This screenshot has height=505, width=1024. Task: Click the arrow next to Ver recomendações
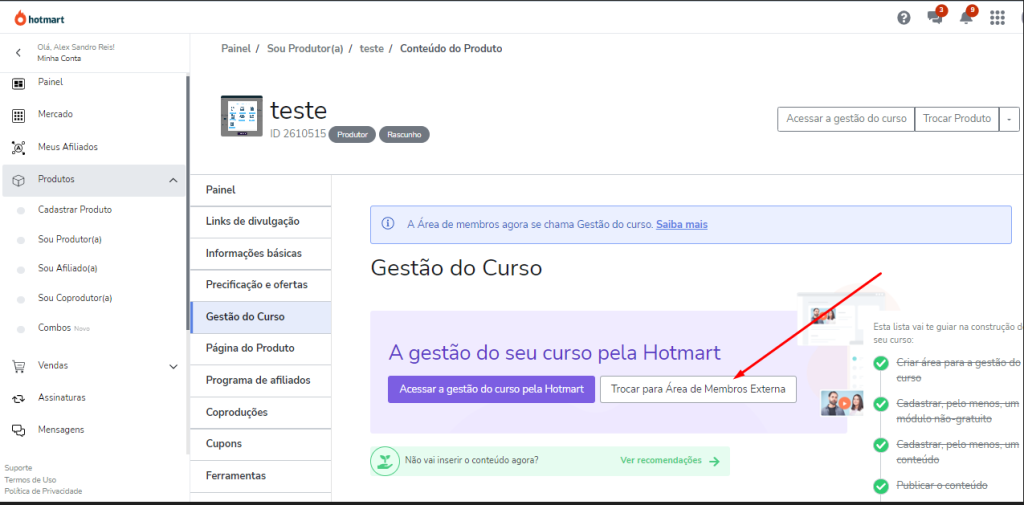tap(714, 461)
